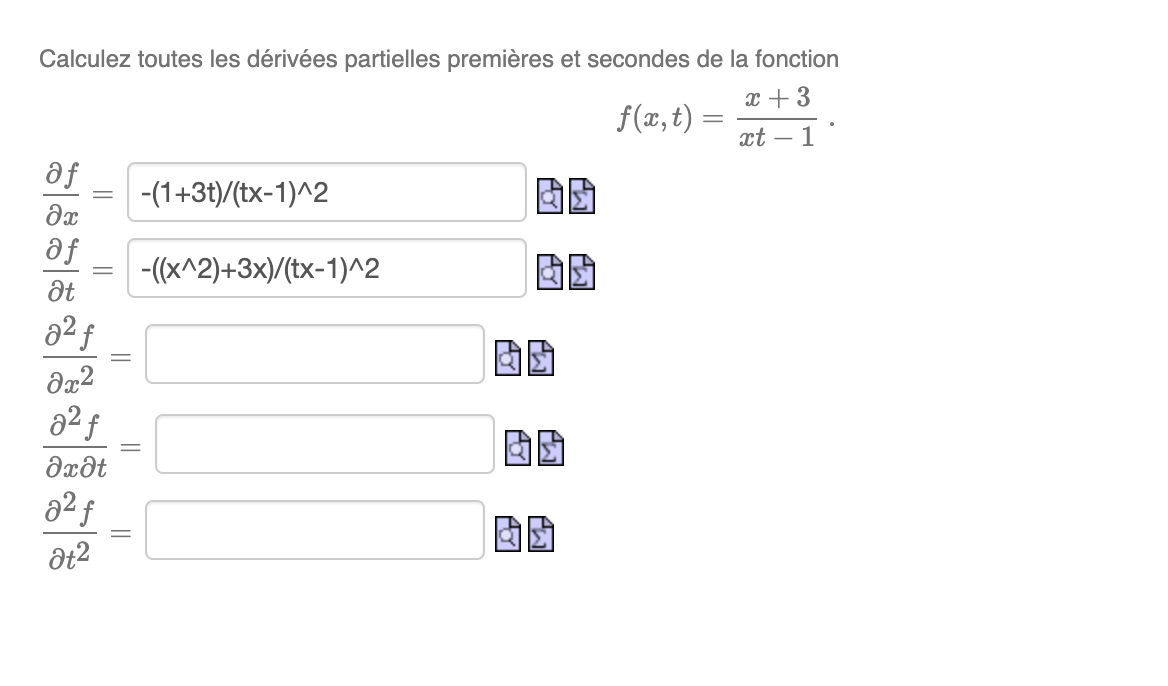Viewport: 1168px width, 686px height.
Task: Select the text -(1+3t)/(tx-1)^2 in the first field
Action: [x=240, y=191]
